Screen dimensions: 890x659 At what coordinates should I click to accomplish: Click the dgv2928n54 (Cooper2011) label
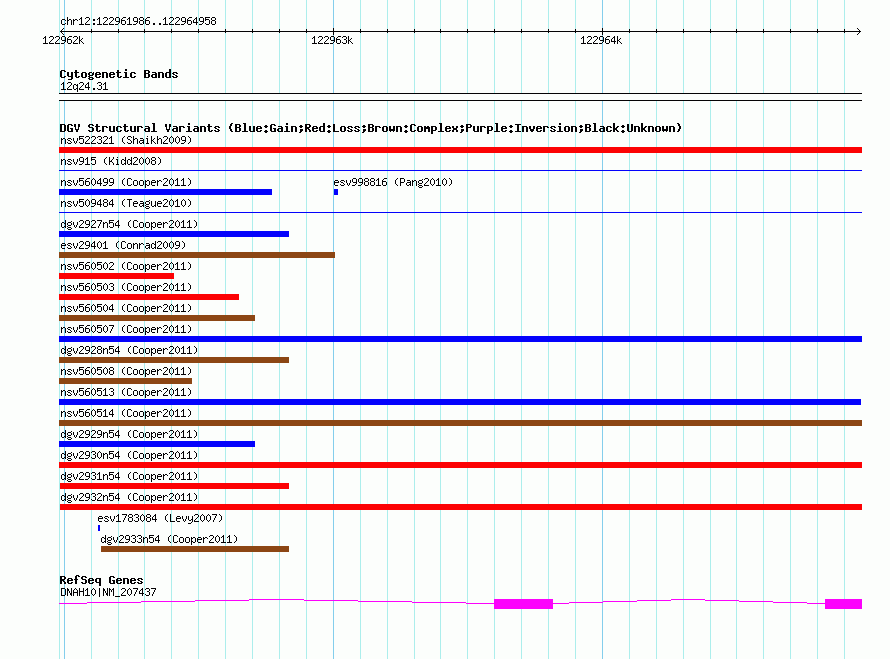129,350
